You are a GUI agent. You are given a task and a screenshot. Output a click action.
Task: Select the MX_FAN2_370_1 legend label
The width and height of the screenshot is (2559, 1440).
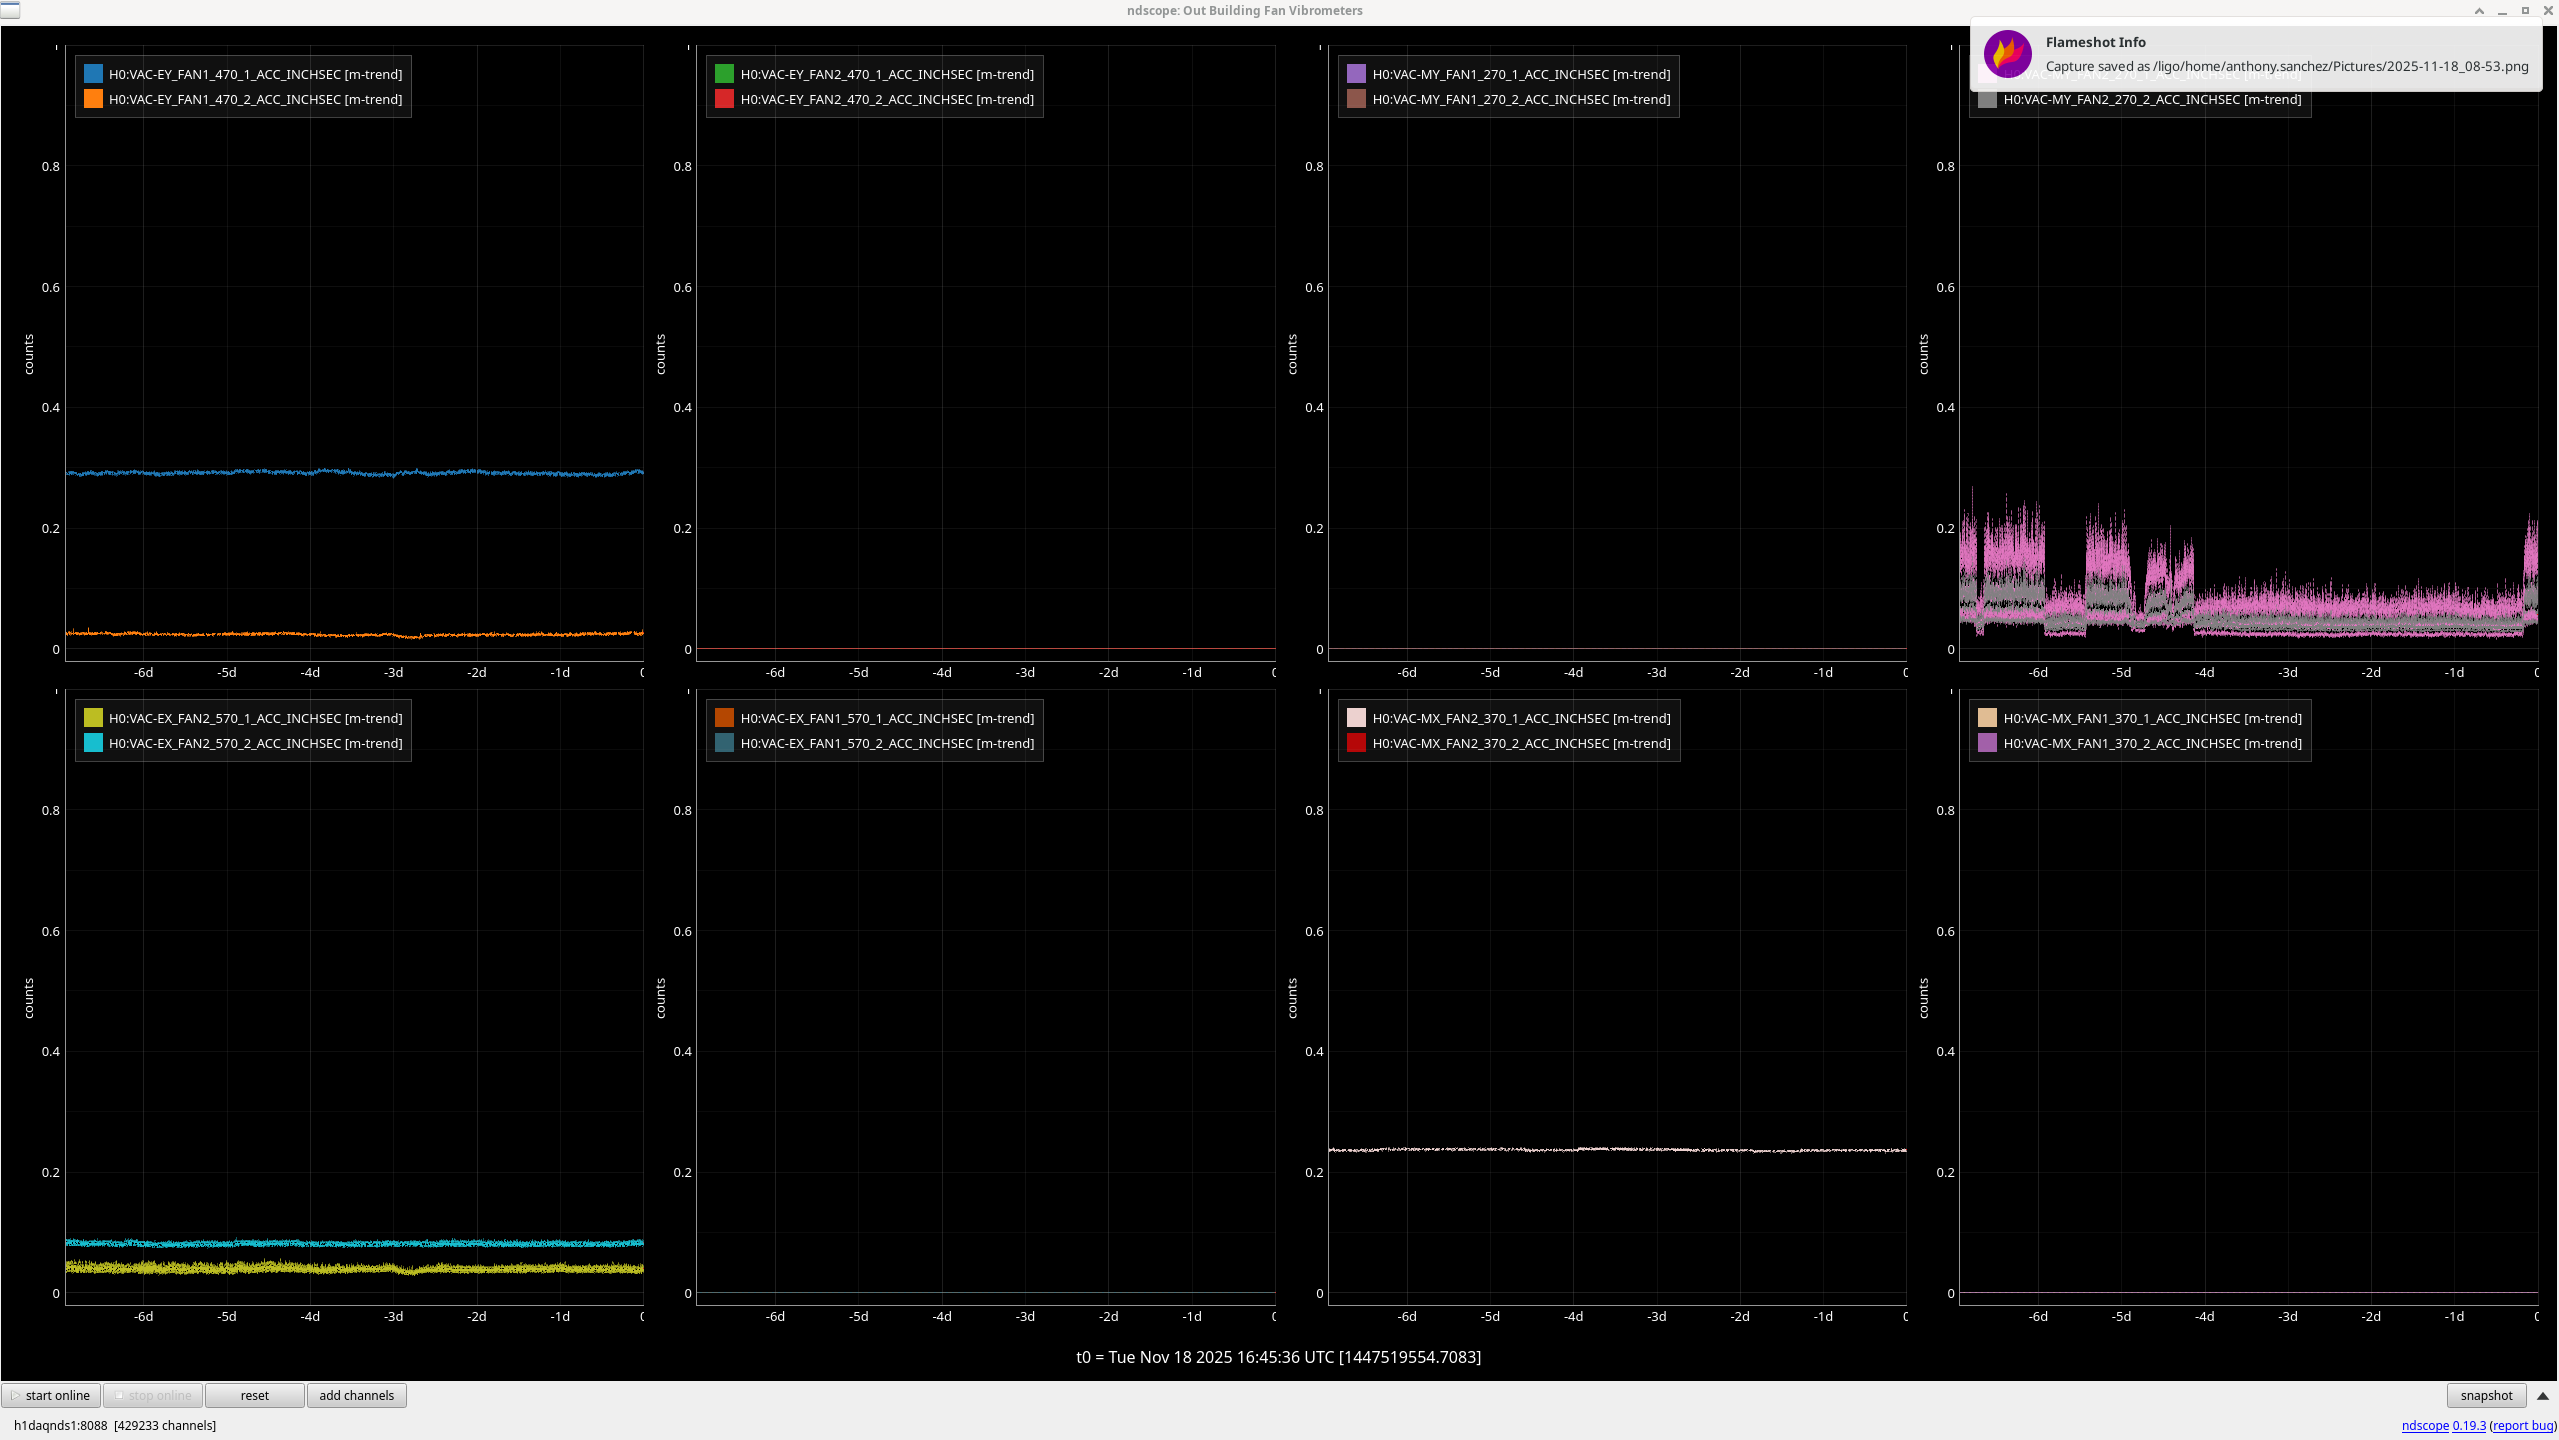coord(1520,718)
